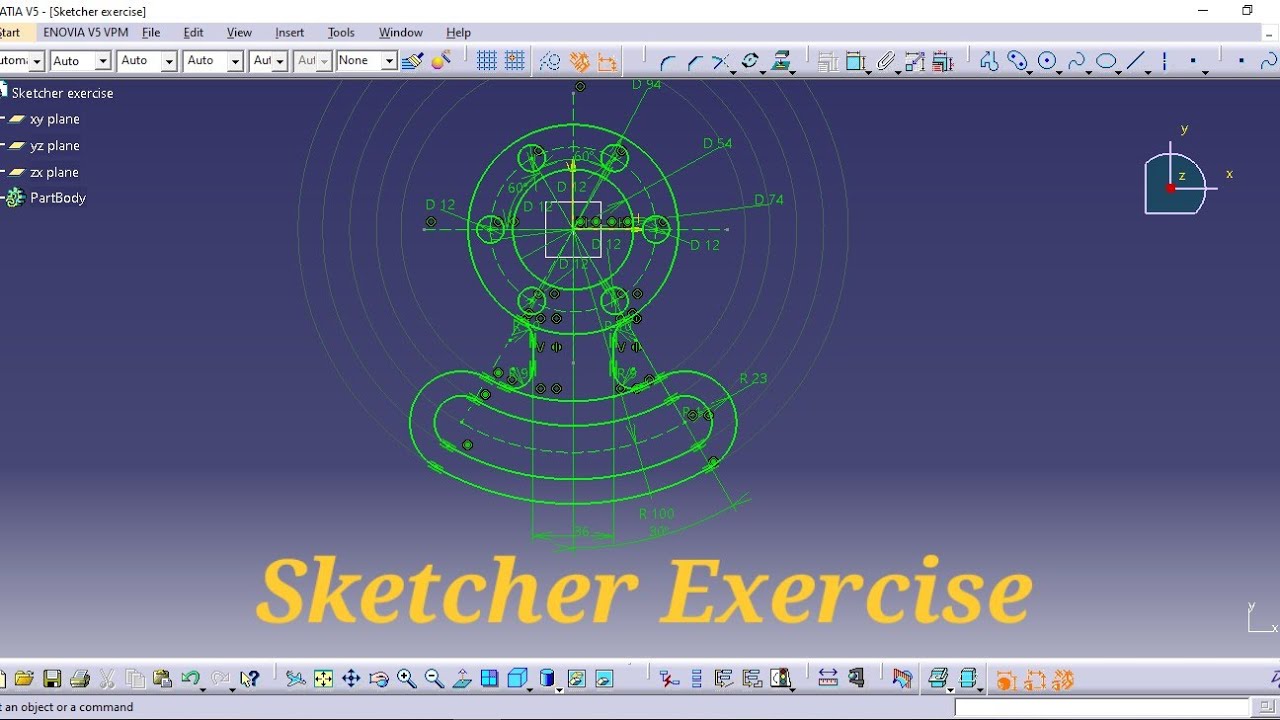Open the third Auto dropdown

click(x=236, y=61)
